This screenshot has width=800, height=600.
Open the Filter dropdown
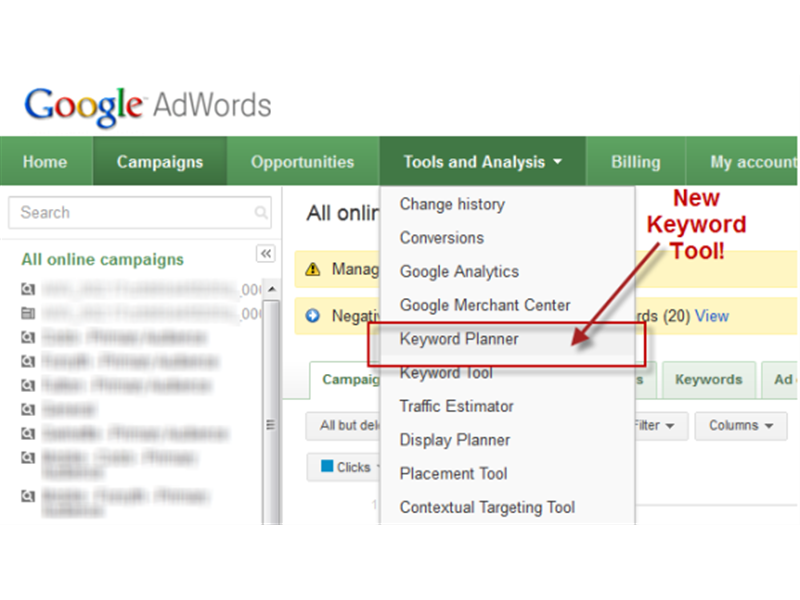[660, 426]
